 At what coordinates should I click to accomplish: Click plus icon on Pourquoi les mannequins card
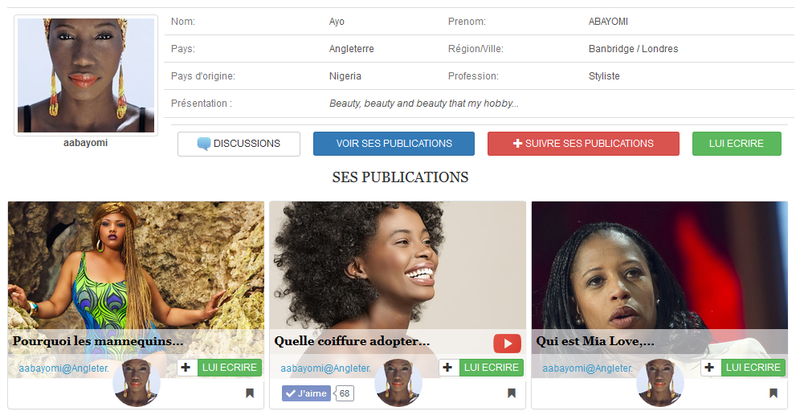[x=186, y=368]
